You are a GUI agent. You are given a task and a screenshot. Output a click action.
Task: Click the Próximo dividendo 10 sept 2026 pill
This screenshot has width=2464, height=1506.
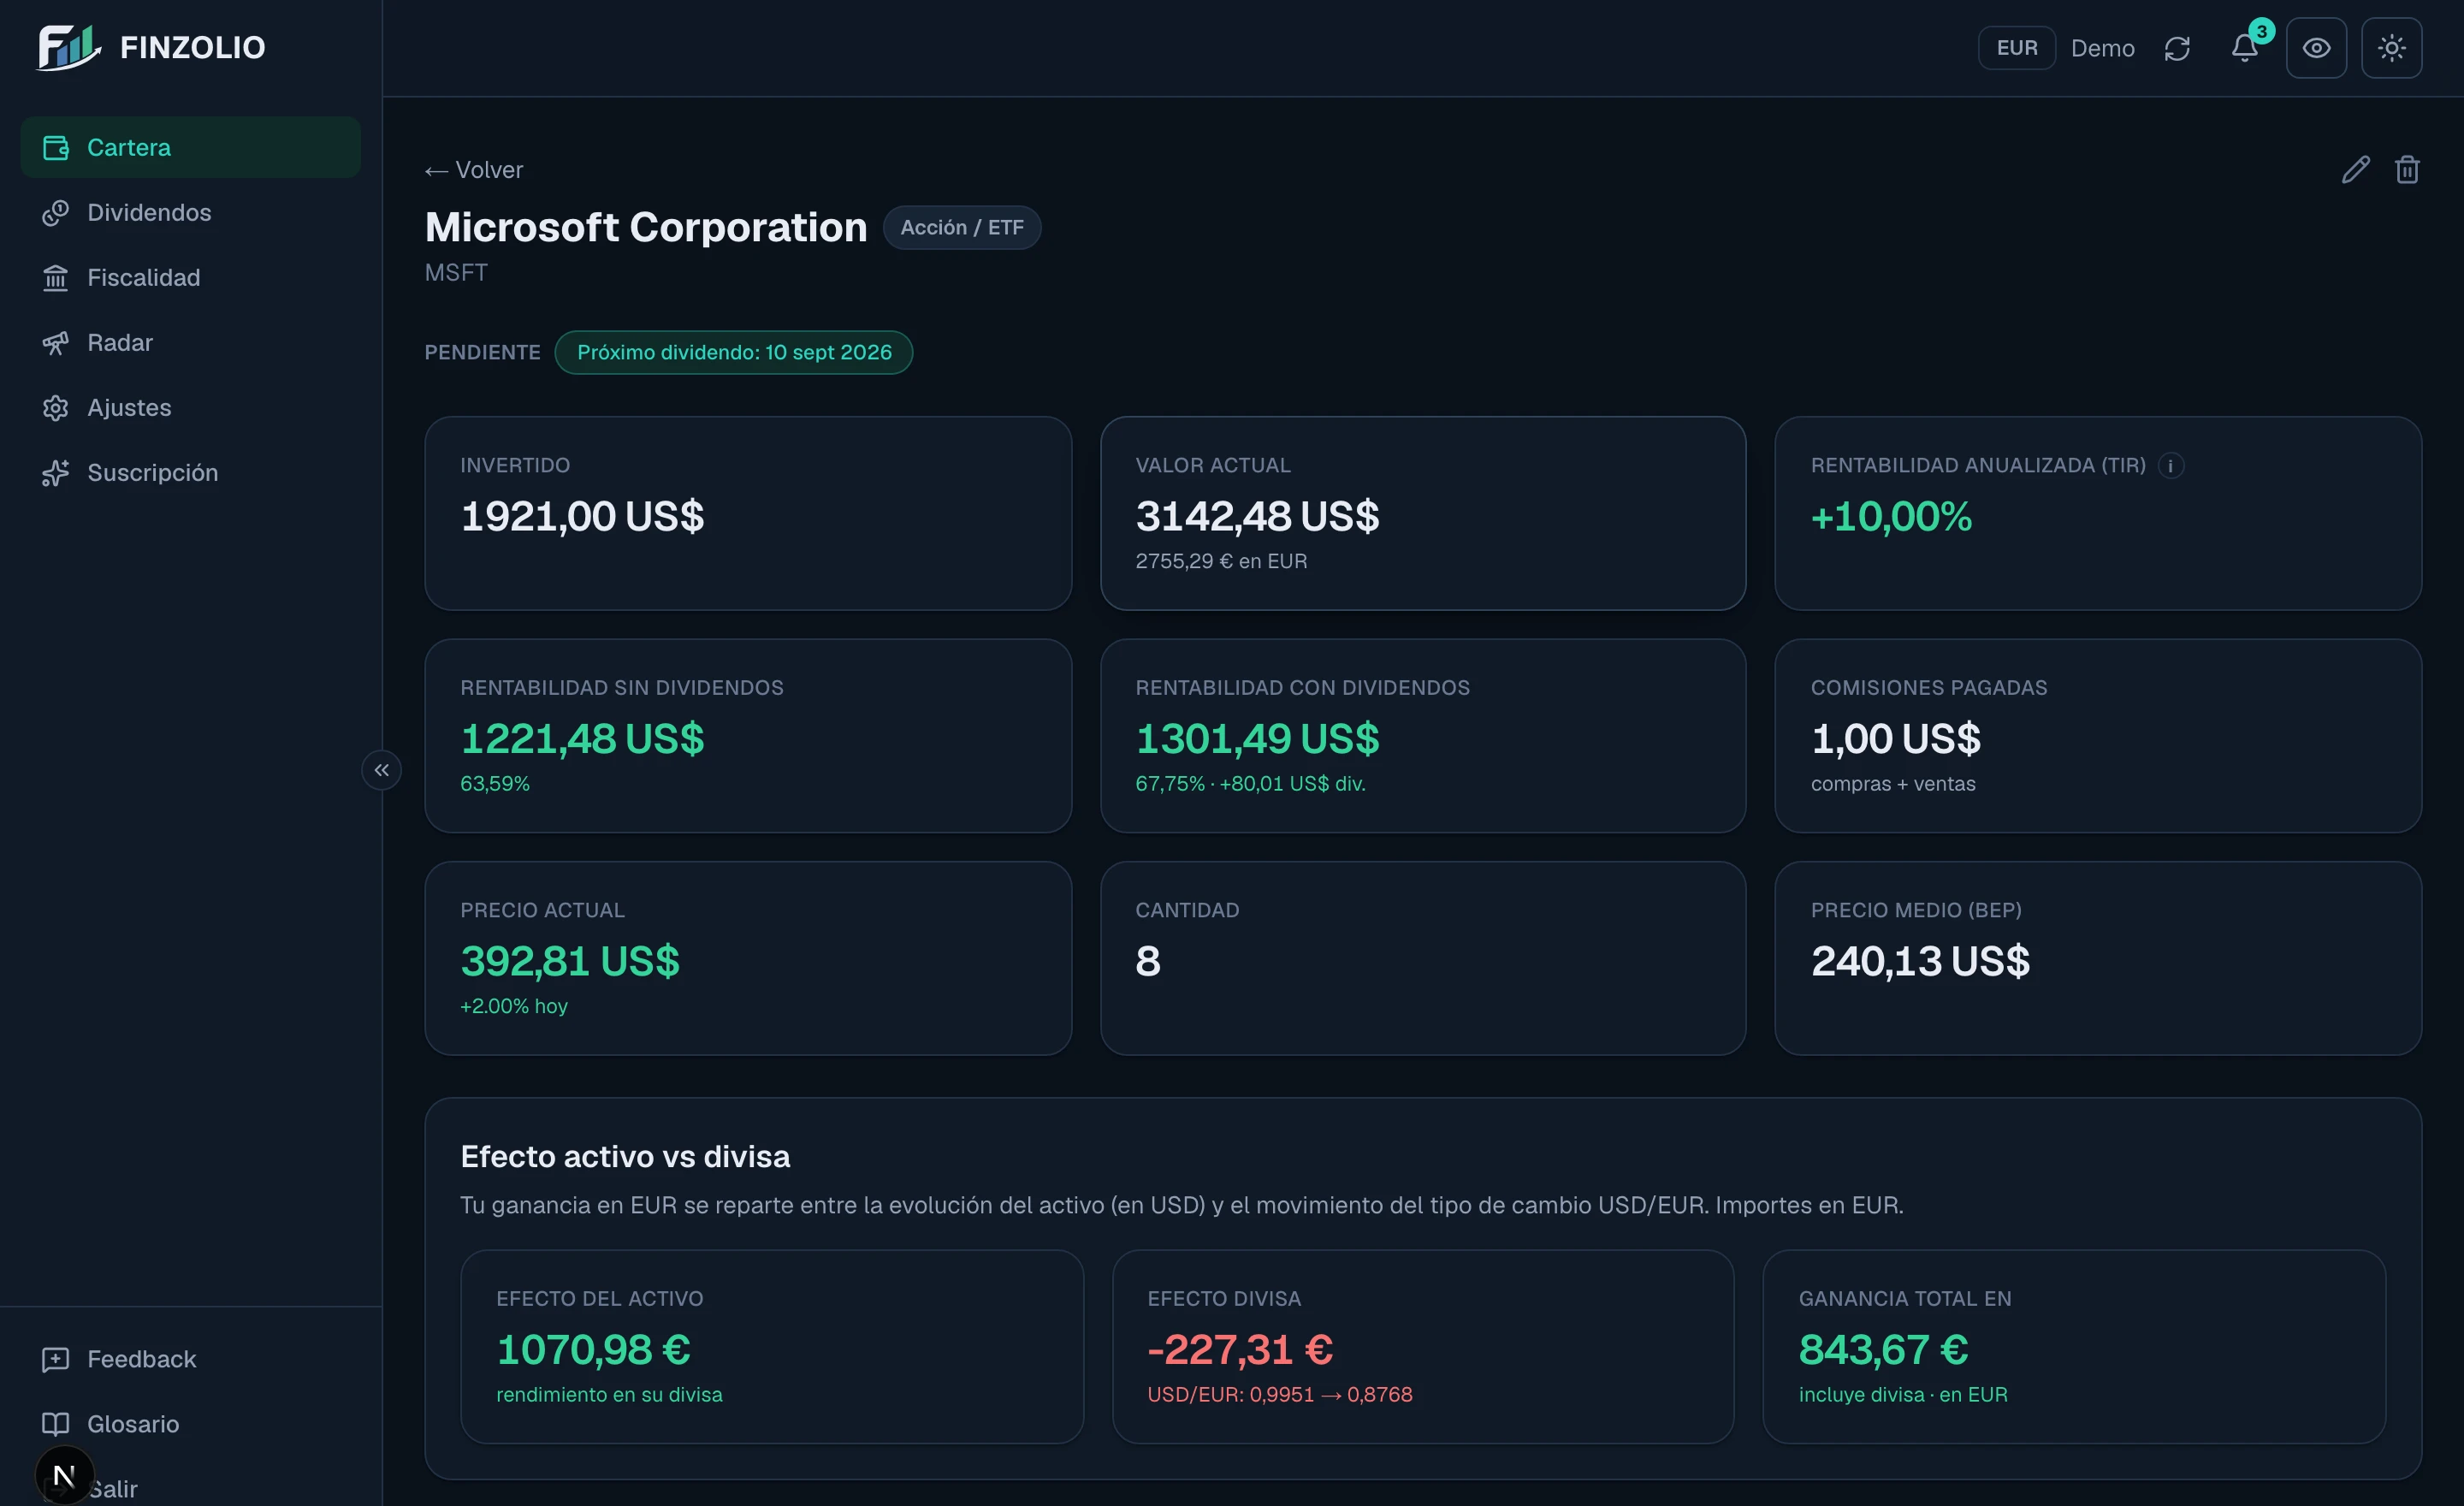[x=734, y=352]
